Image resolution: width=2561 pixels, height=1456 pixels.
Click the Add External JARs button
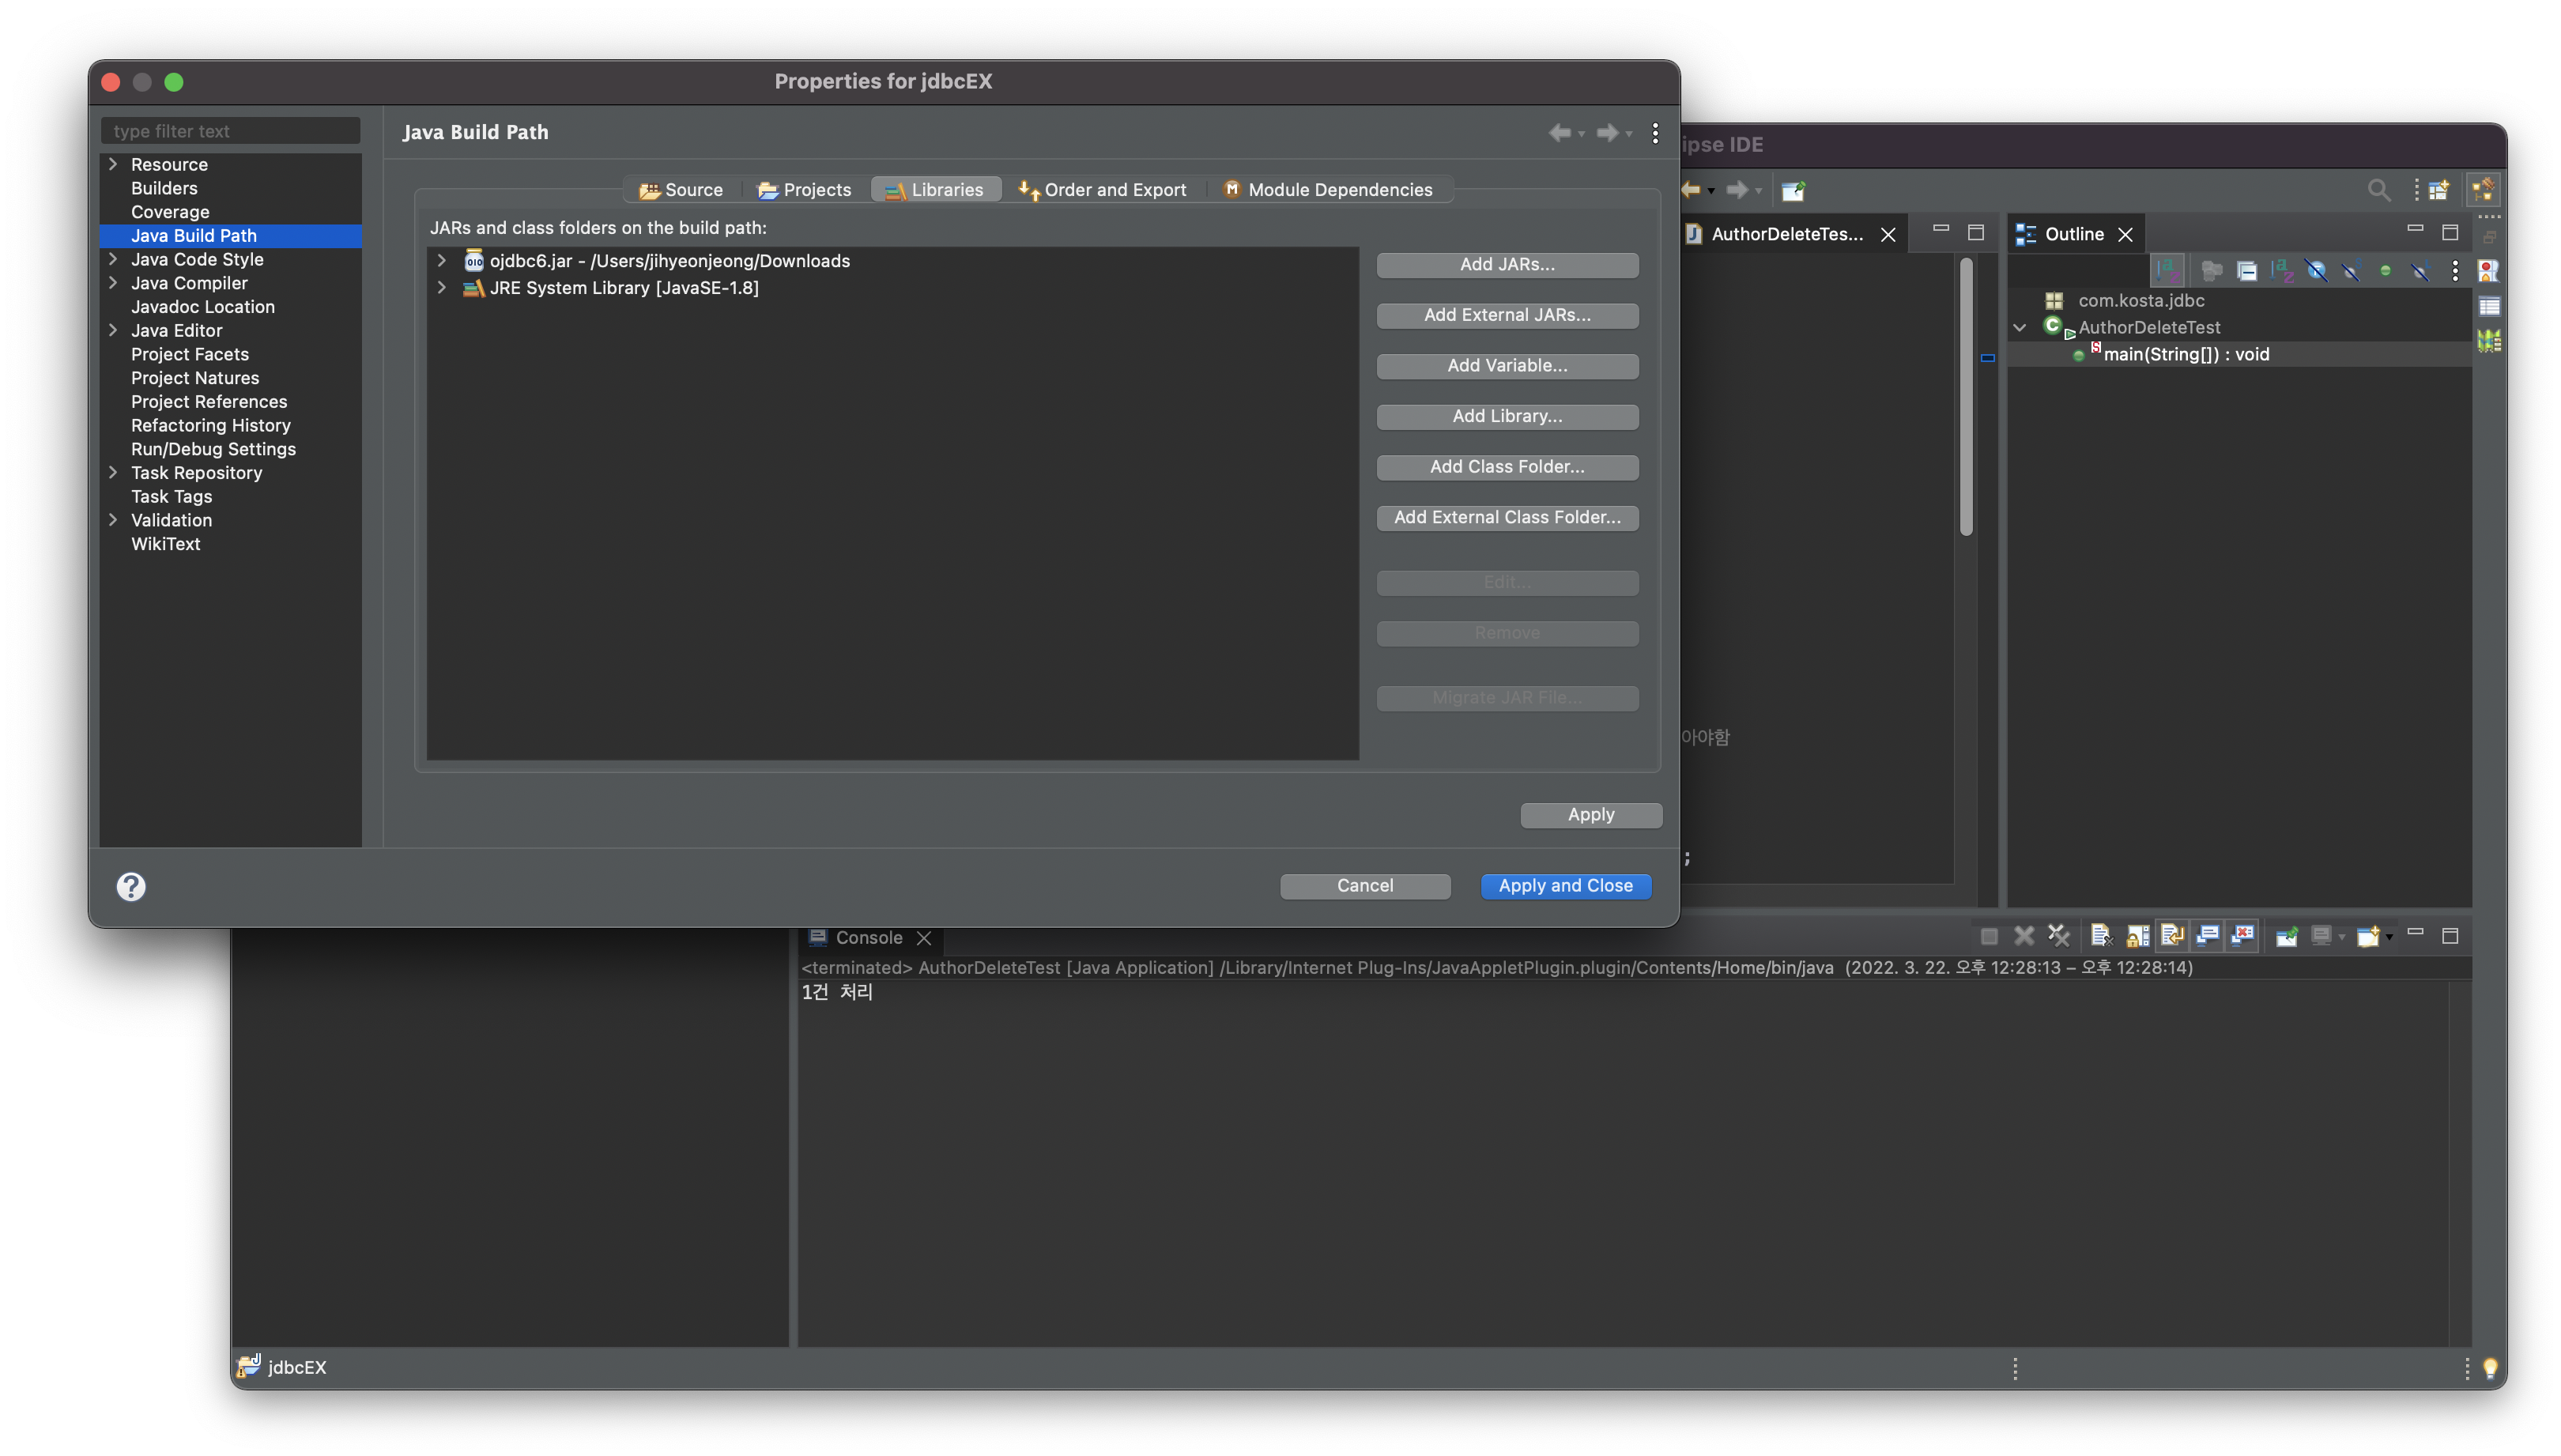[1506, 315]
